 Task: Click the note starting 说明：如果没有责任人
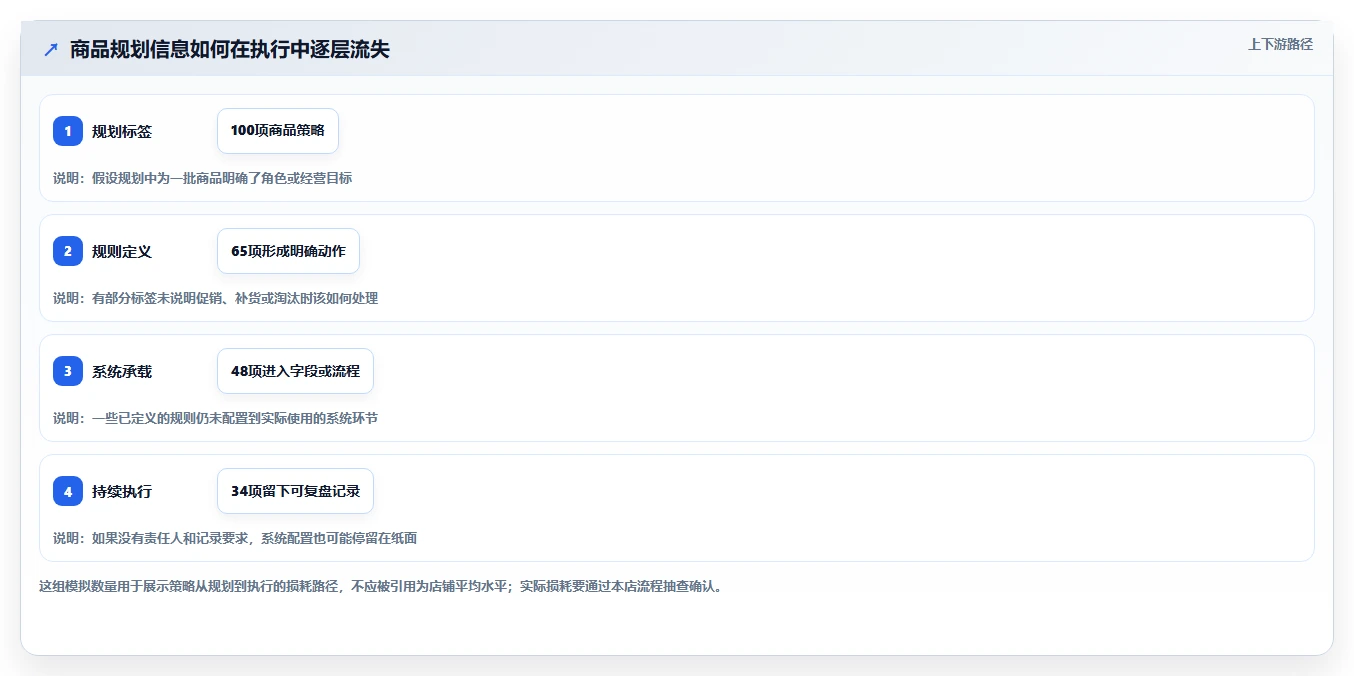(x=235, y=538)
